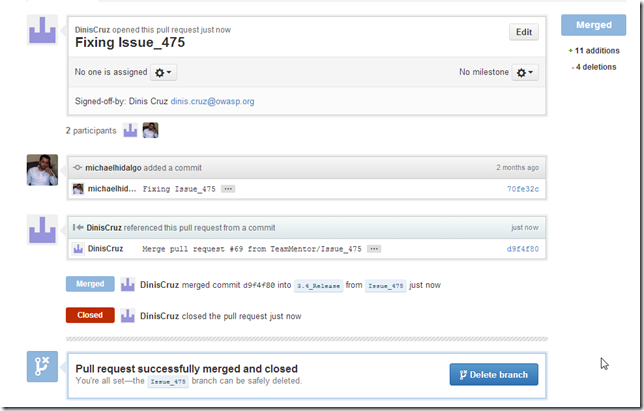Screen dimensions: 644x411
Task: Click DinisCruz's large avatar beside the pull request title
Action: click(42, 32)
